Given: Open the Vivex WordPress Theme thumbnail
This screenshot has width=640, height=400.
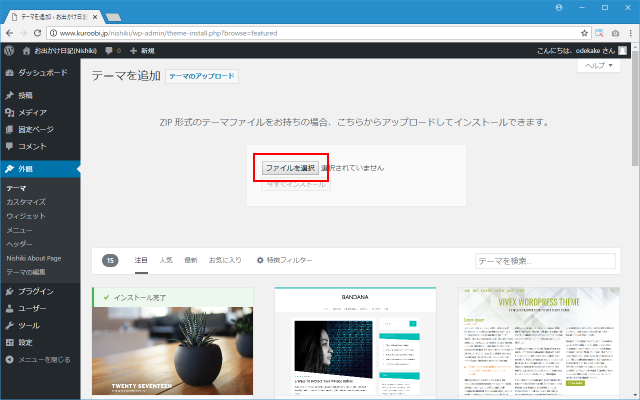Looking at the screenshot, I should click(539, 343).
